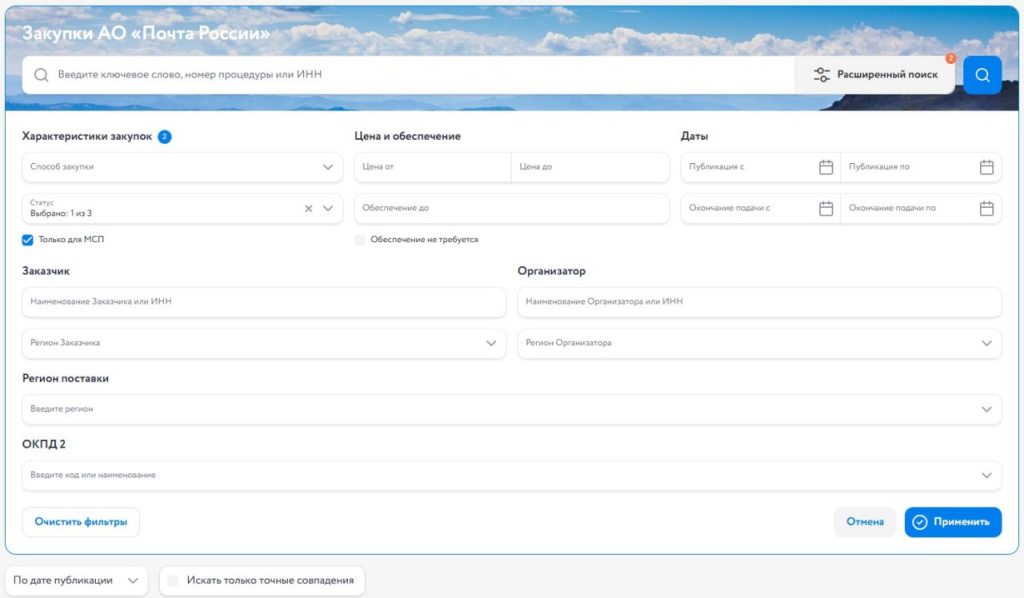This screenshot has width=1024, height=598.
Task: Open the Публикация с calendar icon
Action: tap(825, 167)
